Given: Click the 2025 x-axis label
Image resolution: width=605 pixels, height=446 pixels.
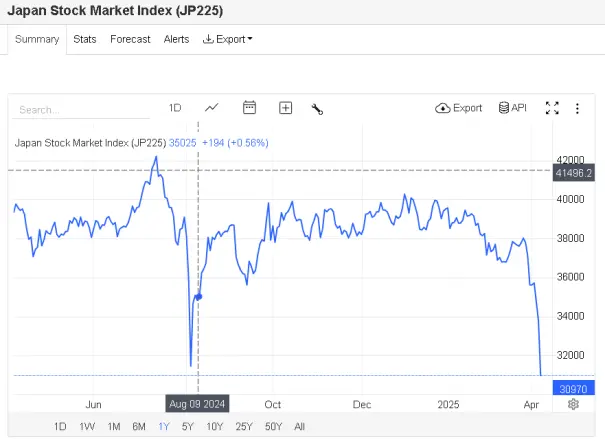Looking at the screenshot, I should coord(448,404).
